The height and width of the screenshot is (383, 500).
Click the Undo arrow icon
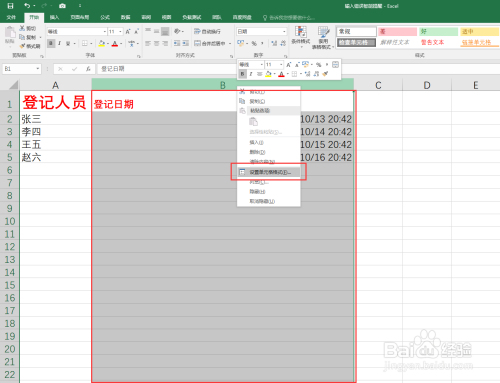point(27,6)
